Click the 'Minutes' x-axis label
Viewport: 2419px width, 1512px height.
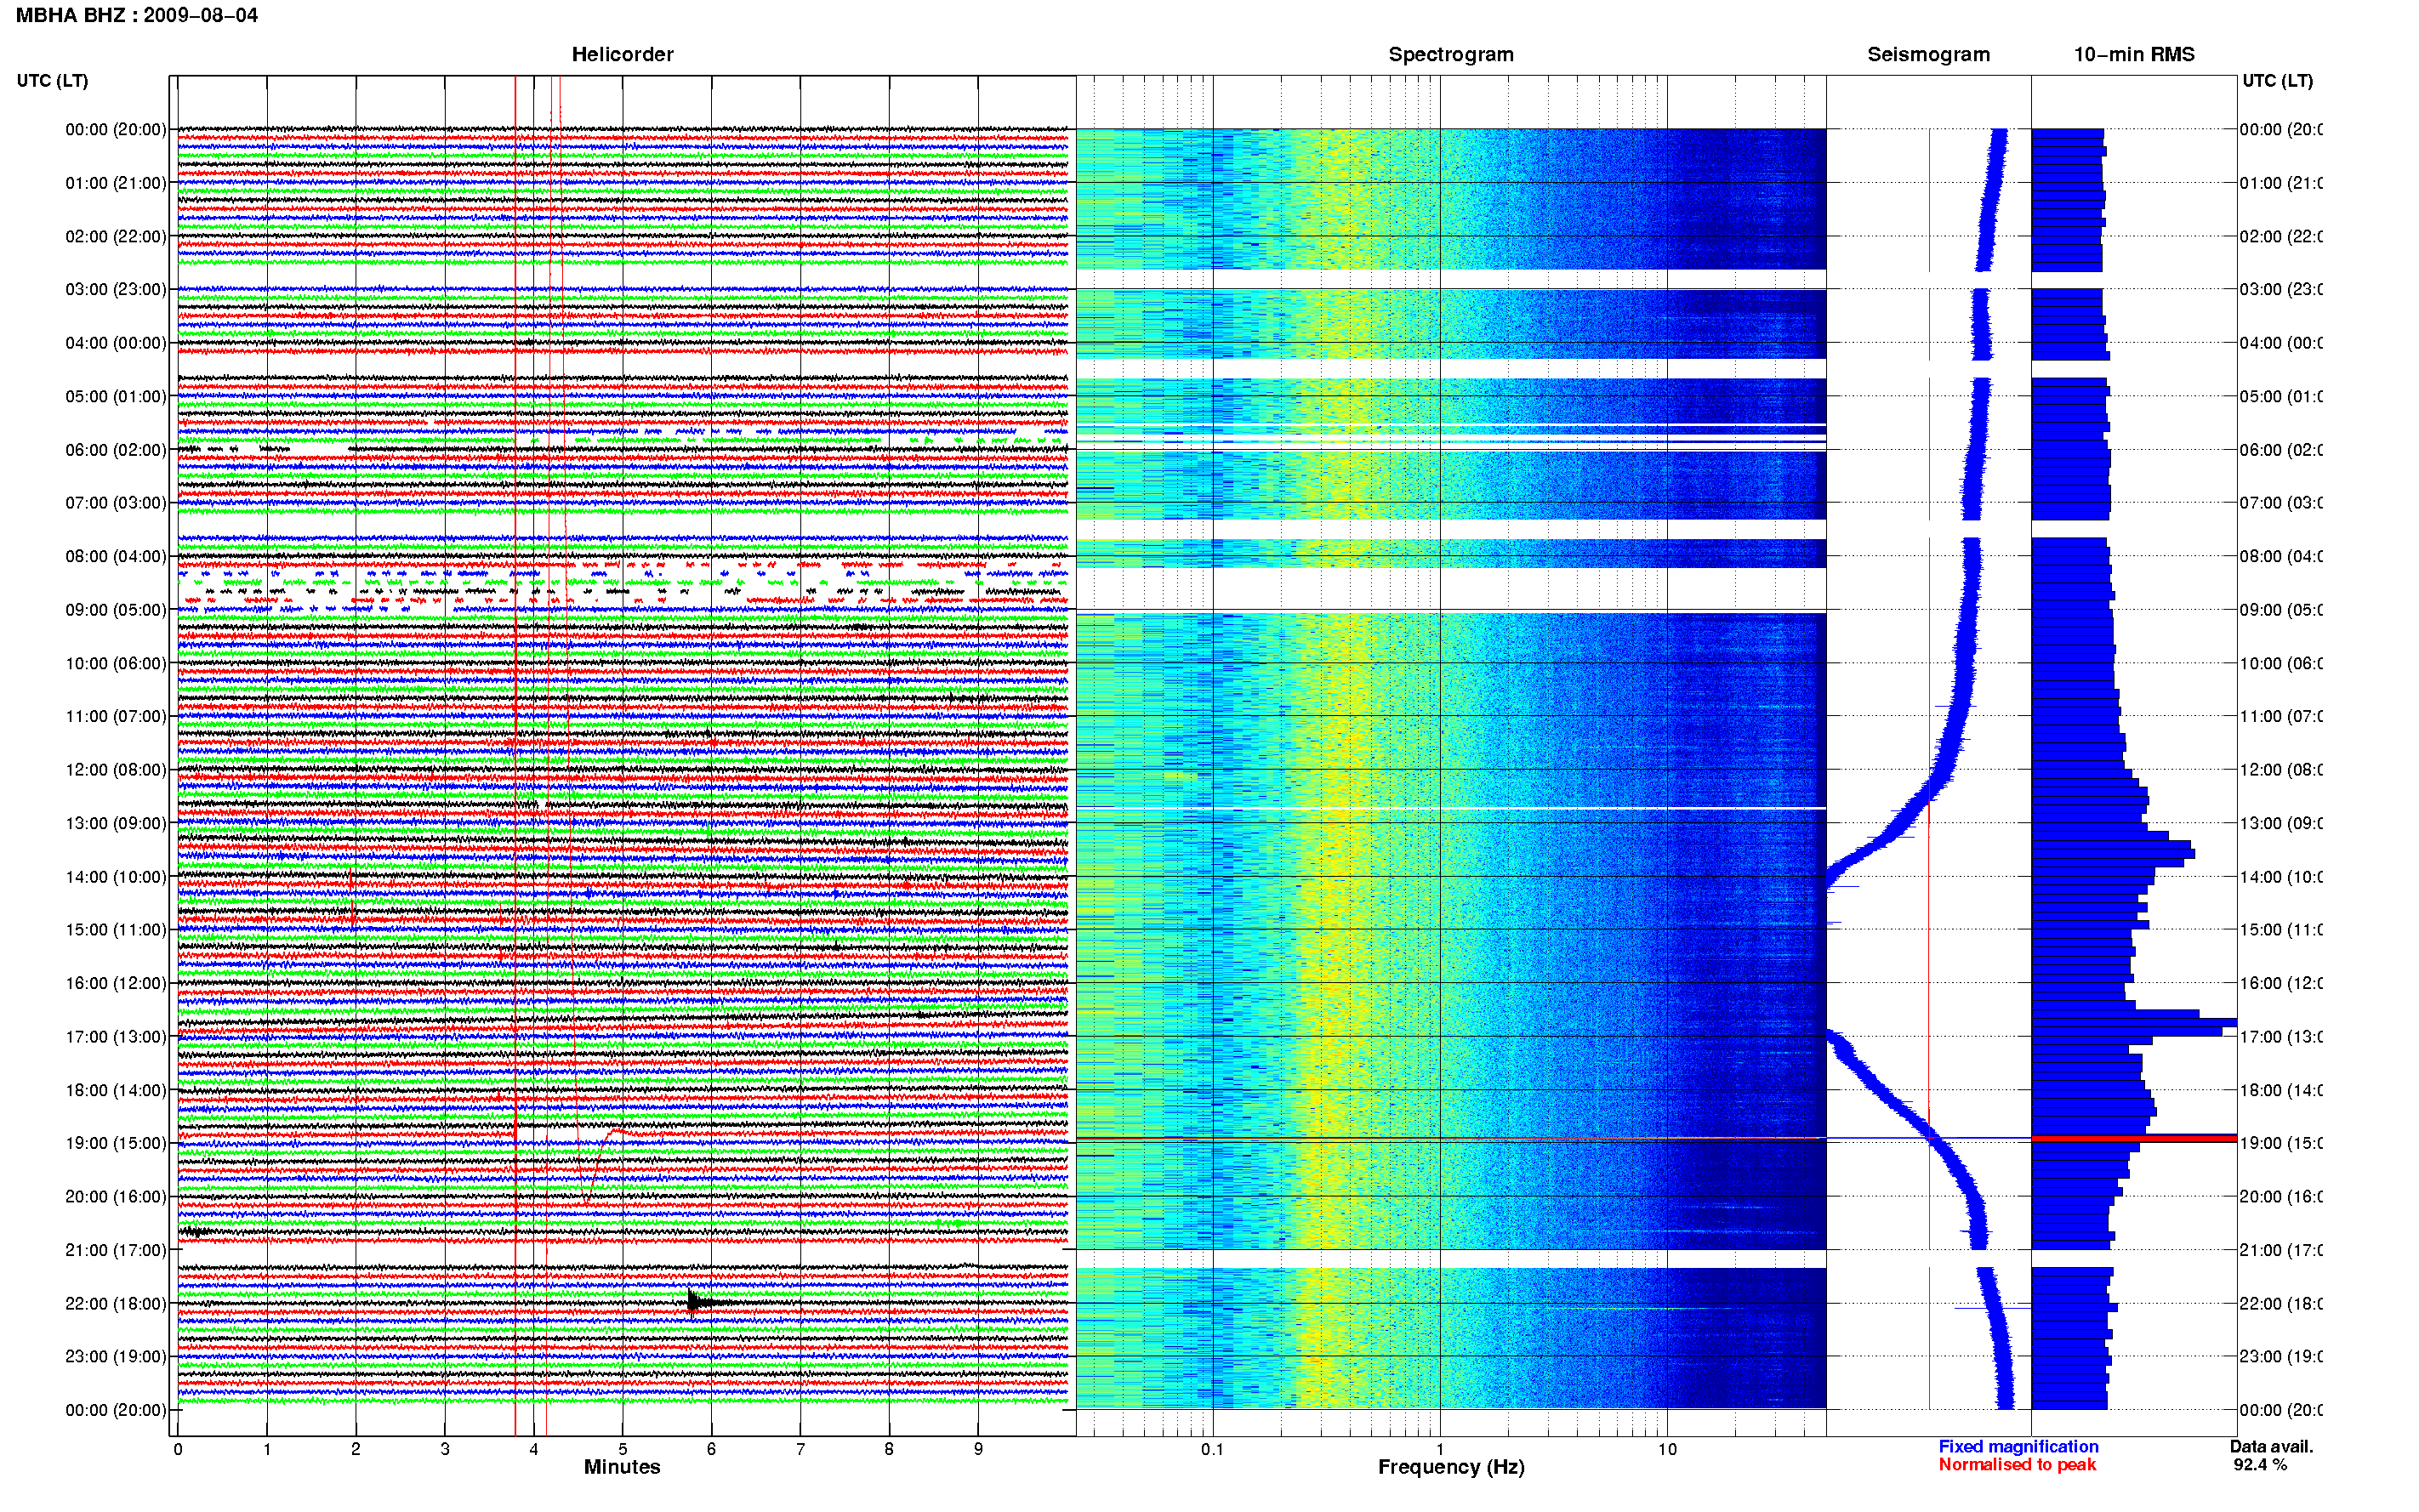[622, 1467]
